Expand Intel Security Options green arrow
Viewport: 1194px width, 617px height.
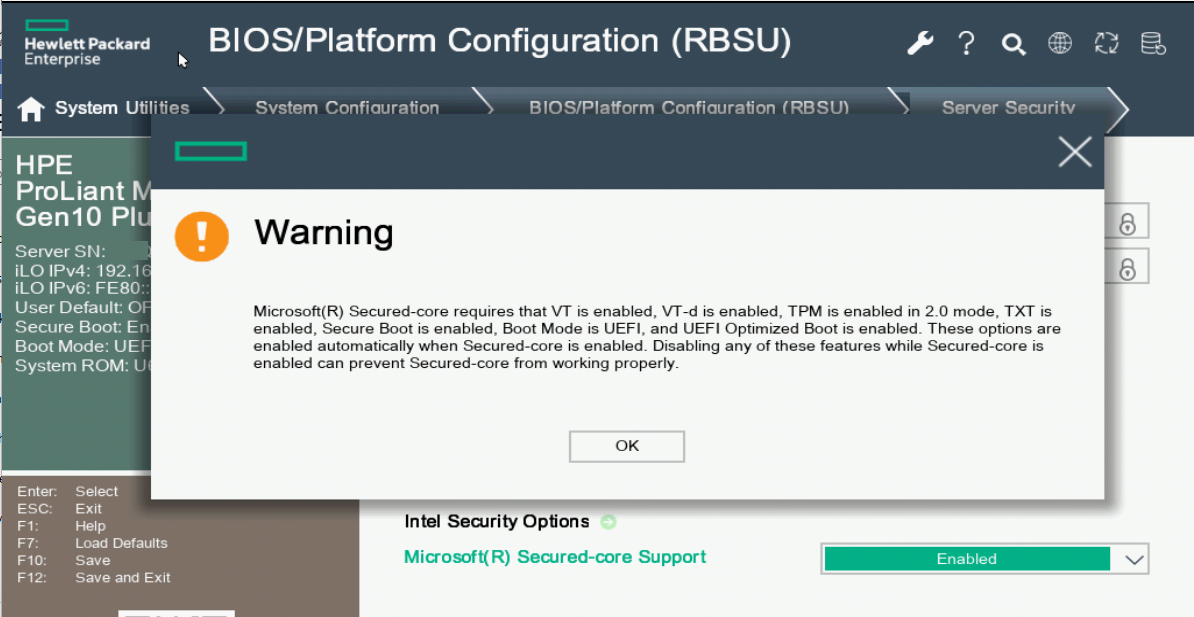tap(608, 522)
